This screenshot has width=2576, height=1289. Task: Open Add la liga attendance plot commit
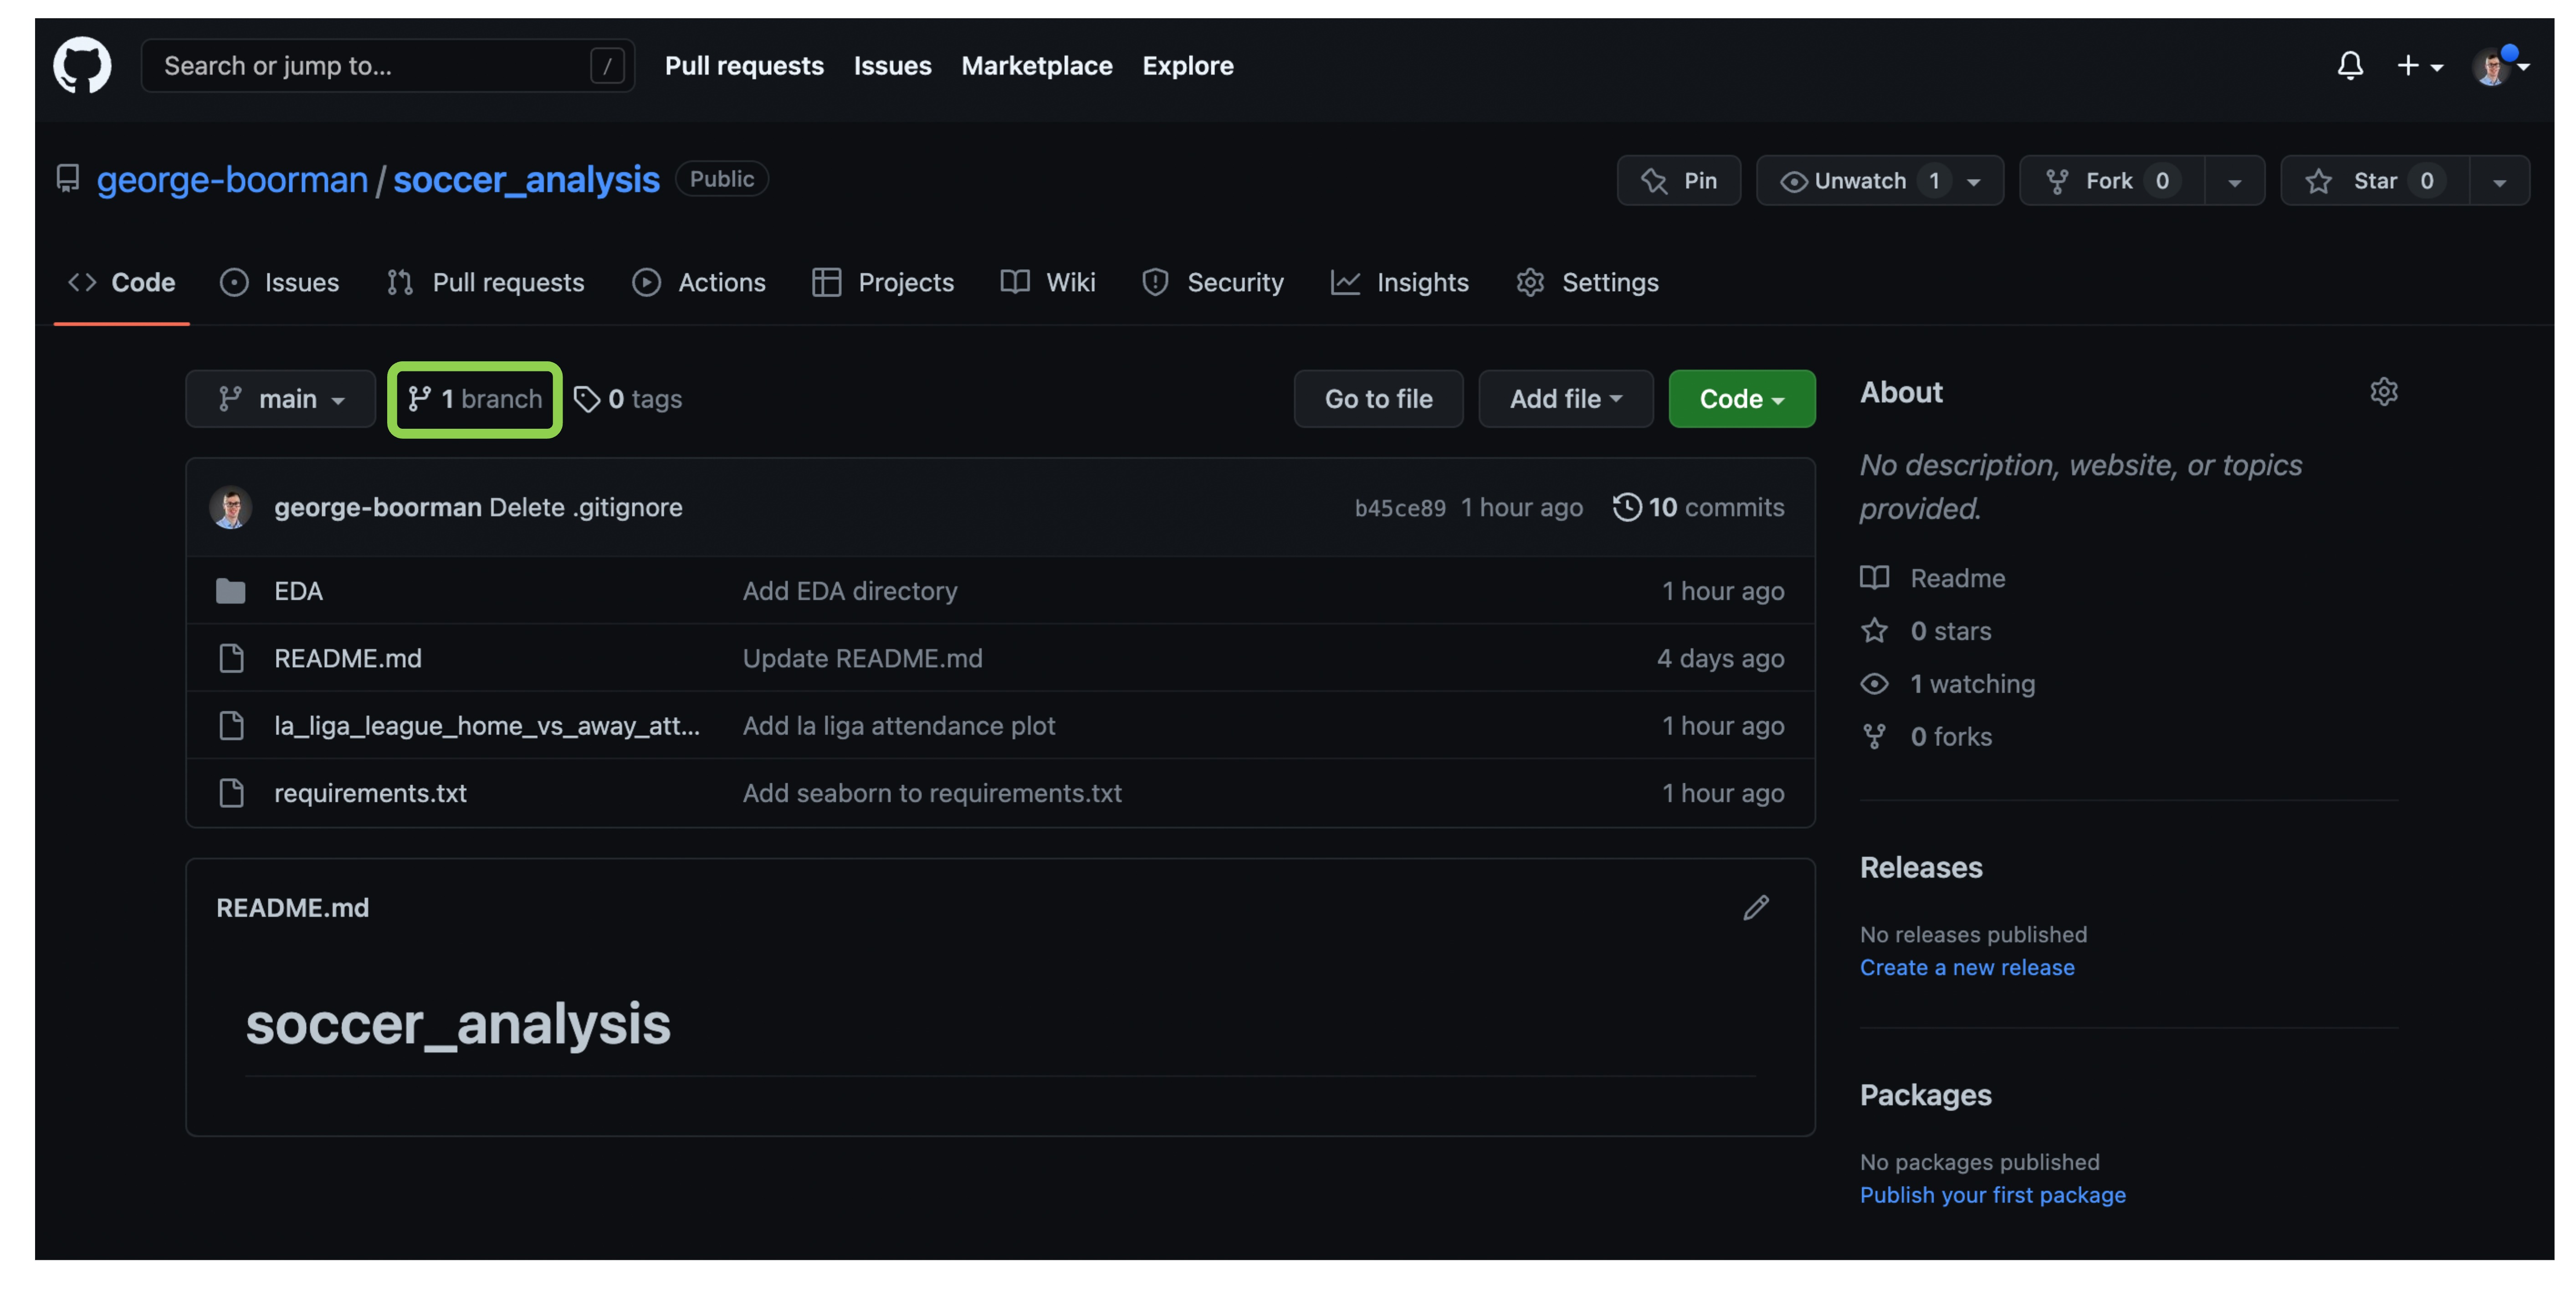click(x=899, y=725)
